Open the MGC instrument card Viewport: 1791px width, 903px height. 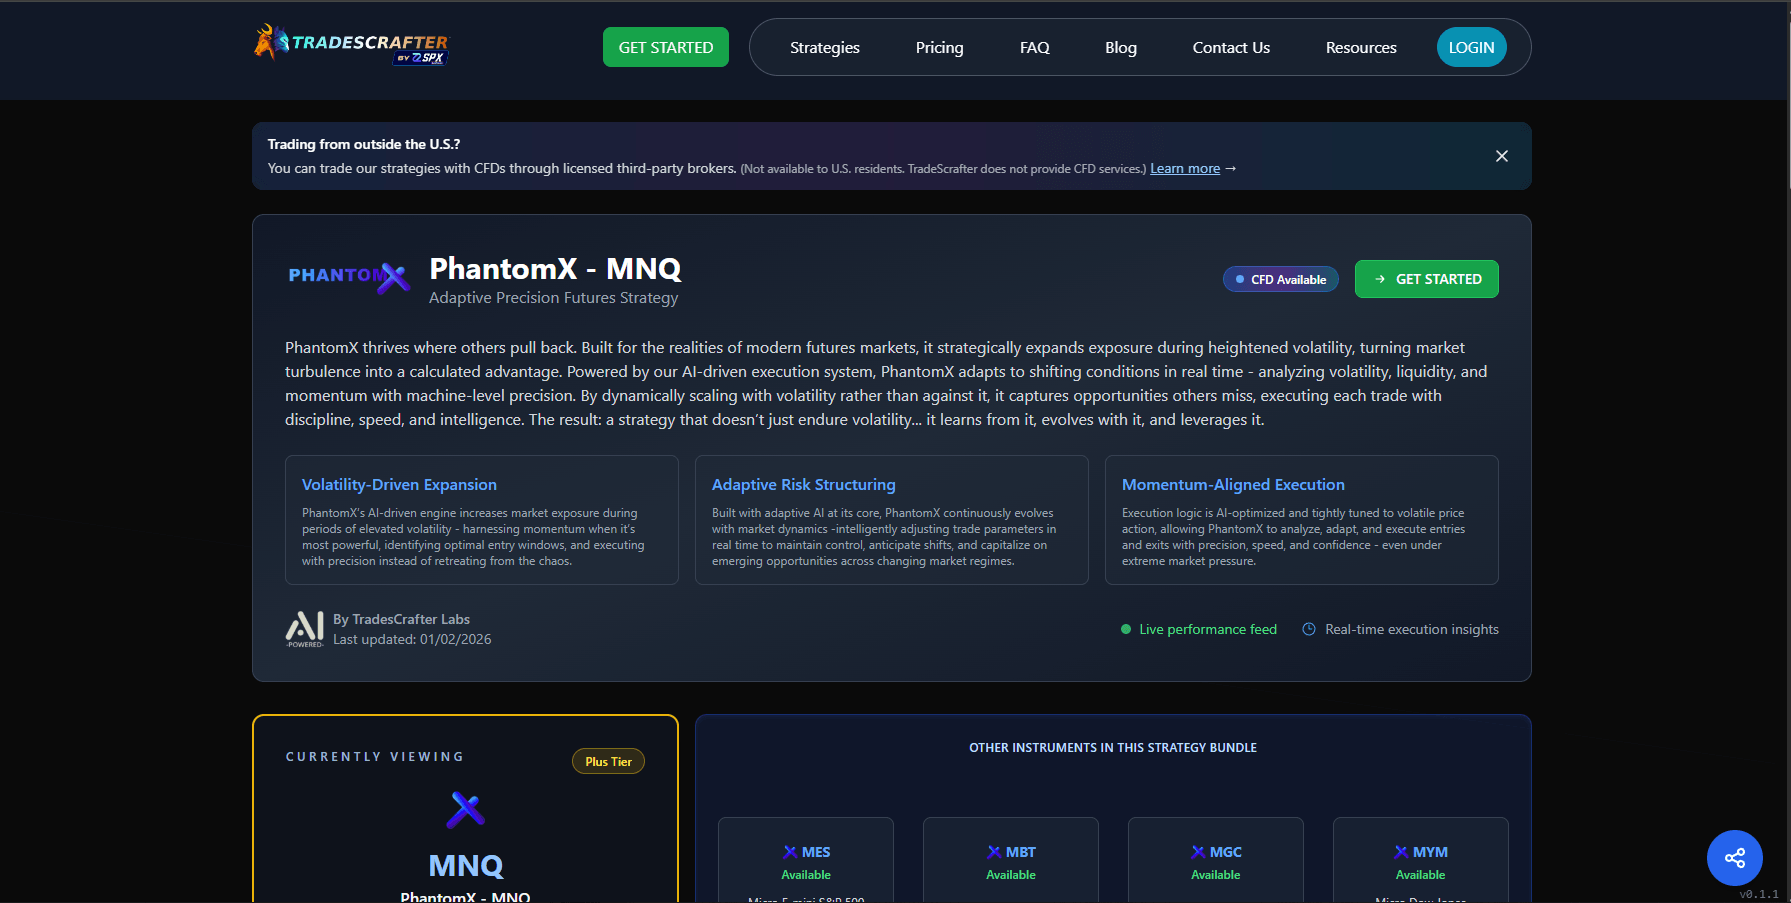tap(1216, 860)
